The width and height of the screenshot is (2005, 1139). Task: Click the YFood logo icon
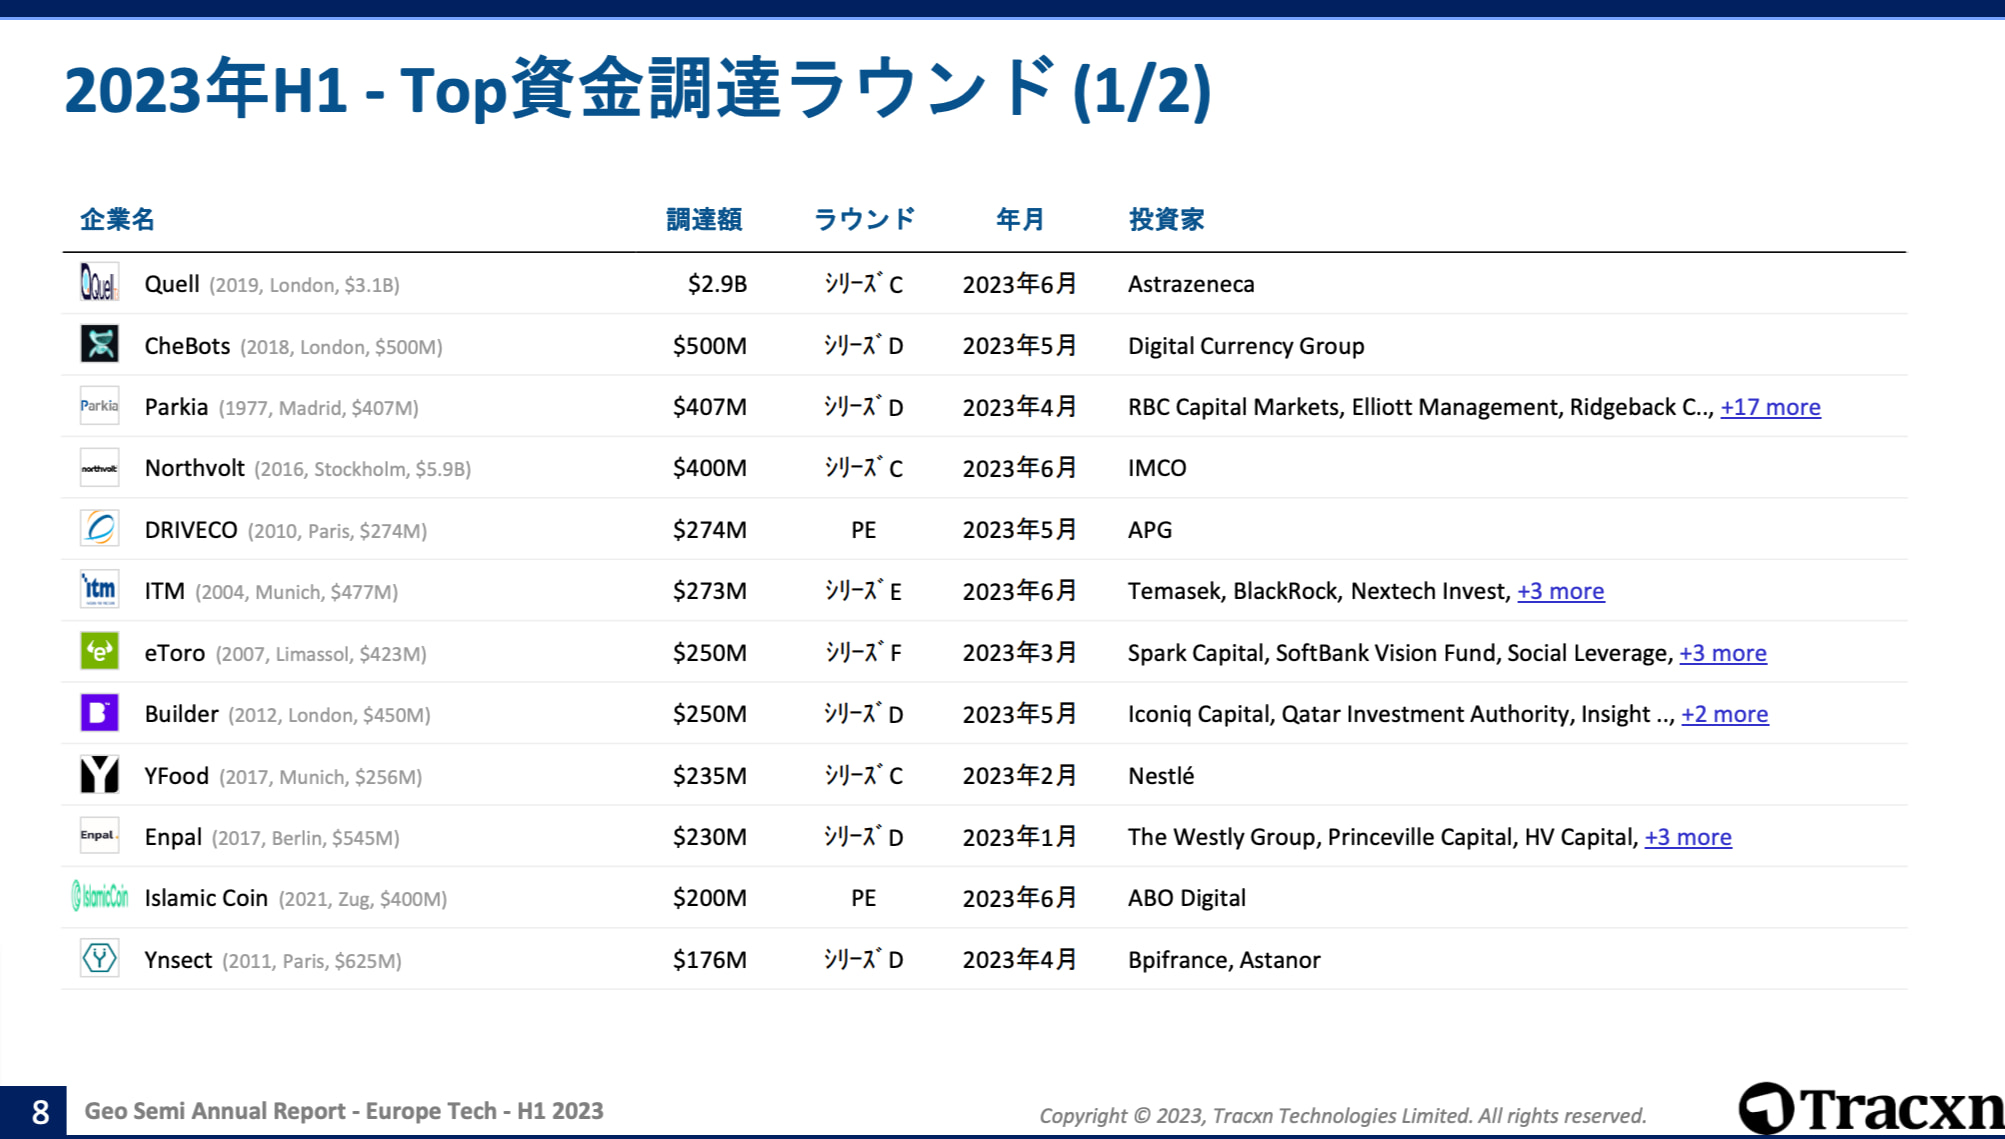pos(99,775)
